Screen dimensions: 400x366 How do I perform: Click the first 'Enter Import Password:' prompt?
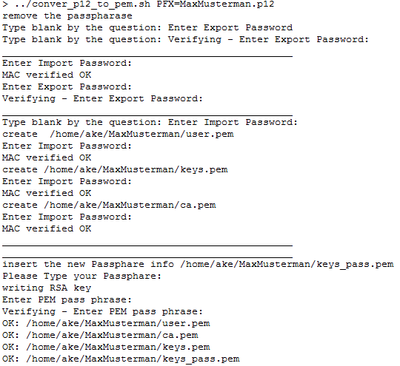67,63
